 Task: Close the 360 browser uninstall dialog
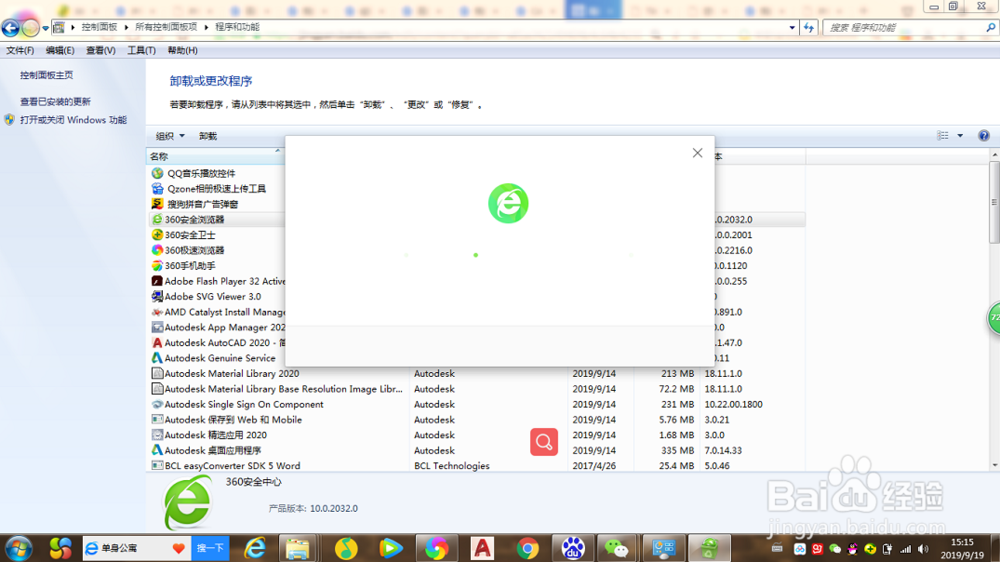point(697,153)
